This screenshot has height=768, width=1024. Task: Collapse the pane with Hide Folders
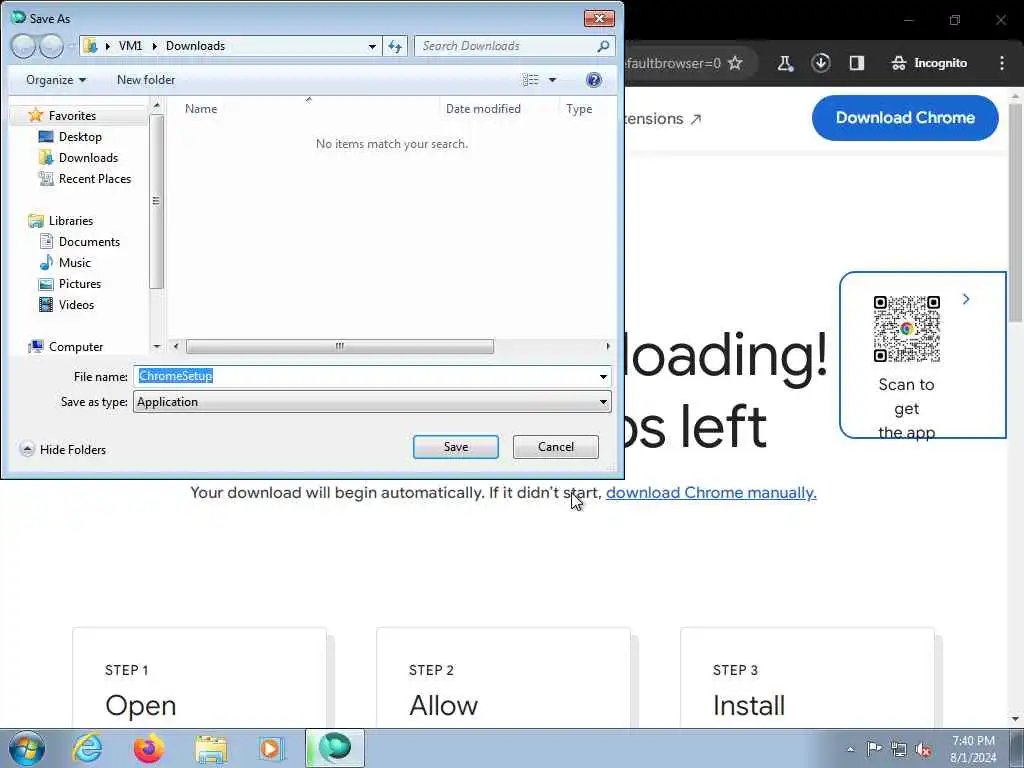63,449
